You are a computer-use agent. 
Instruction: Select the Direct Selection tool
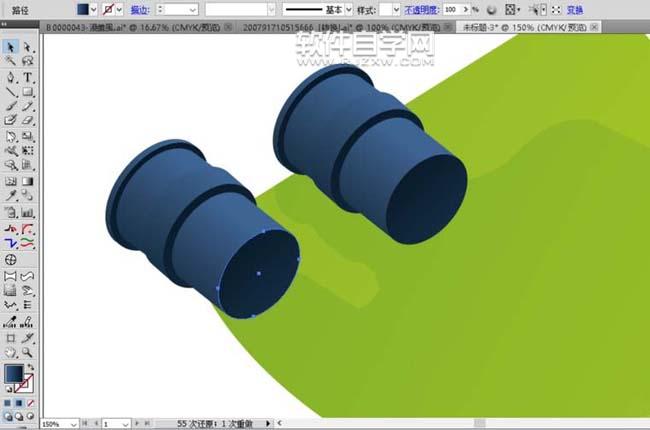pos(27,47)
